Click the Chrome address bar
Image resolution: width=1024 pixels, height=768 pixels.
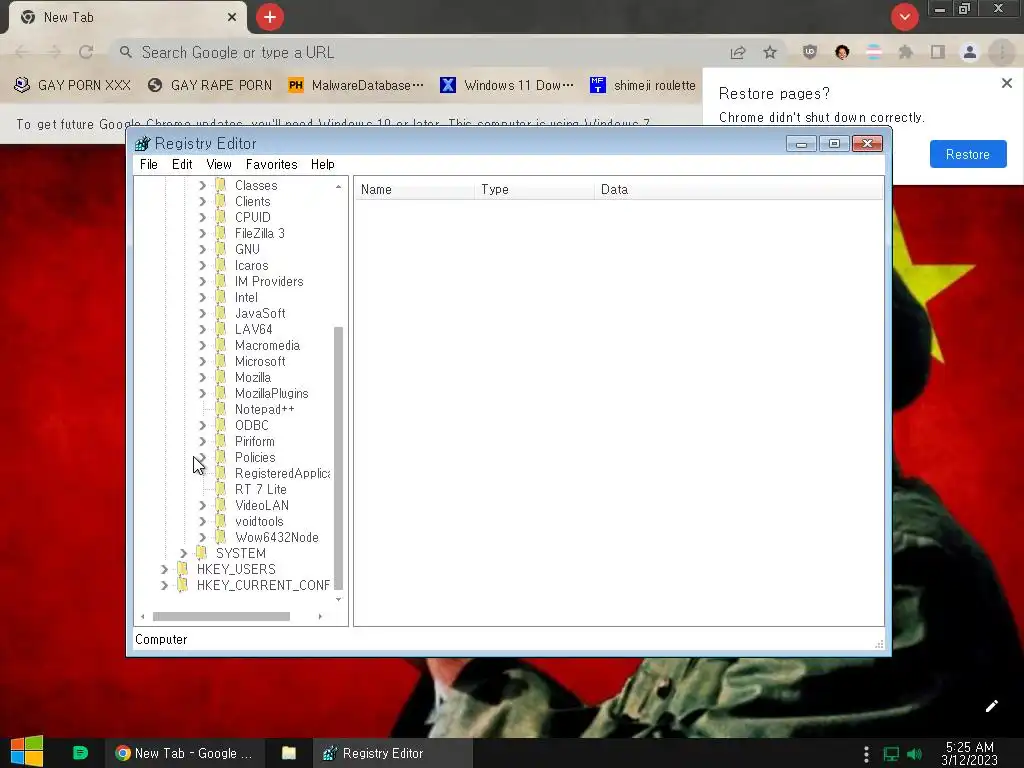coord(418,52)
